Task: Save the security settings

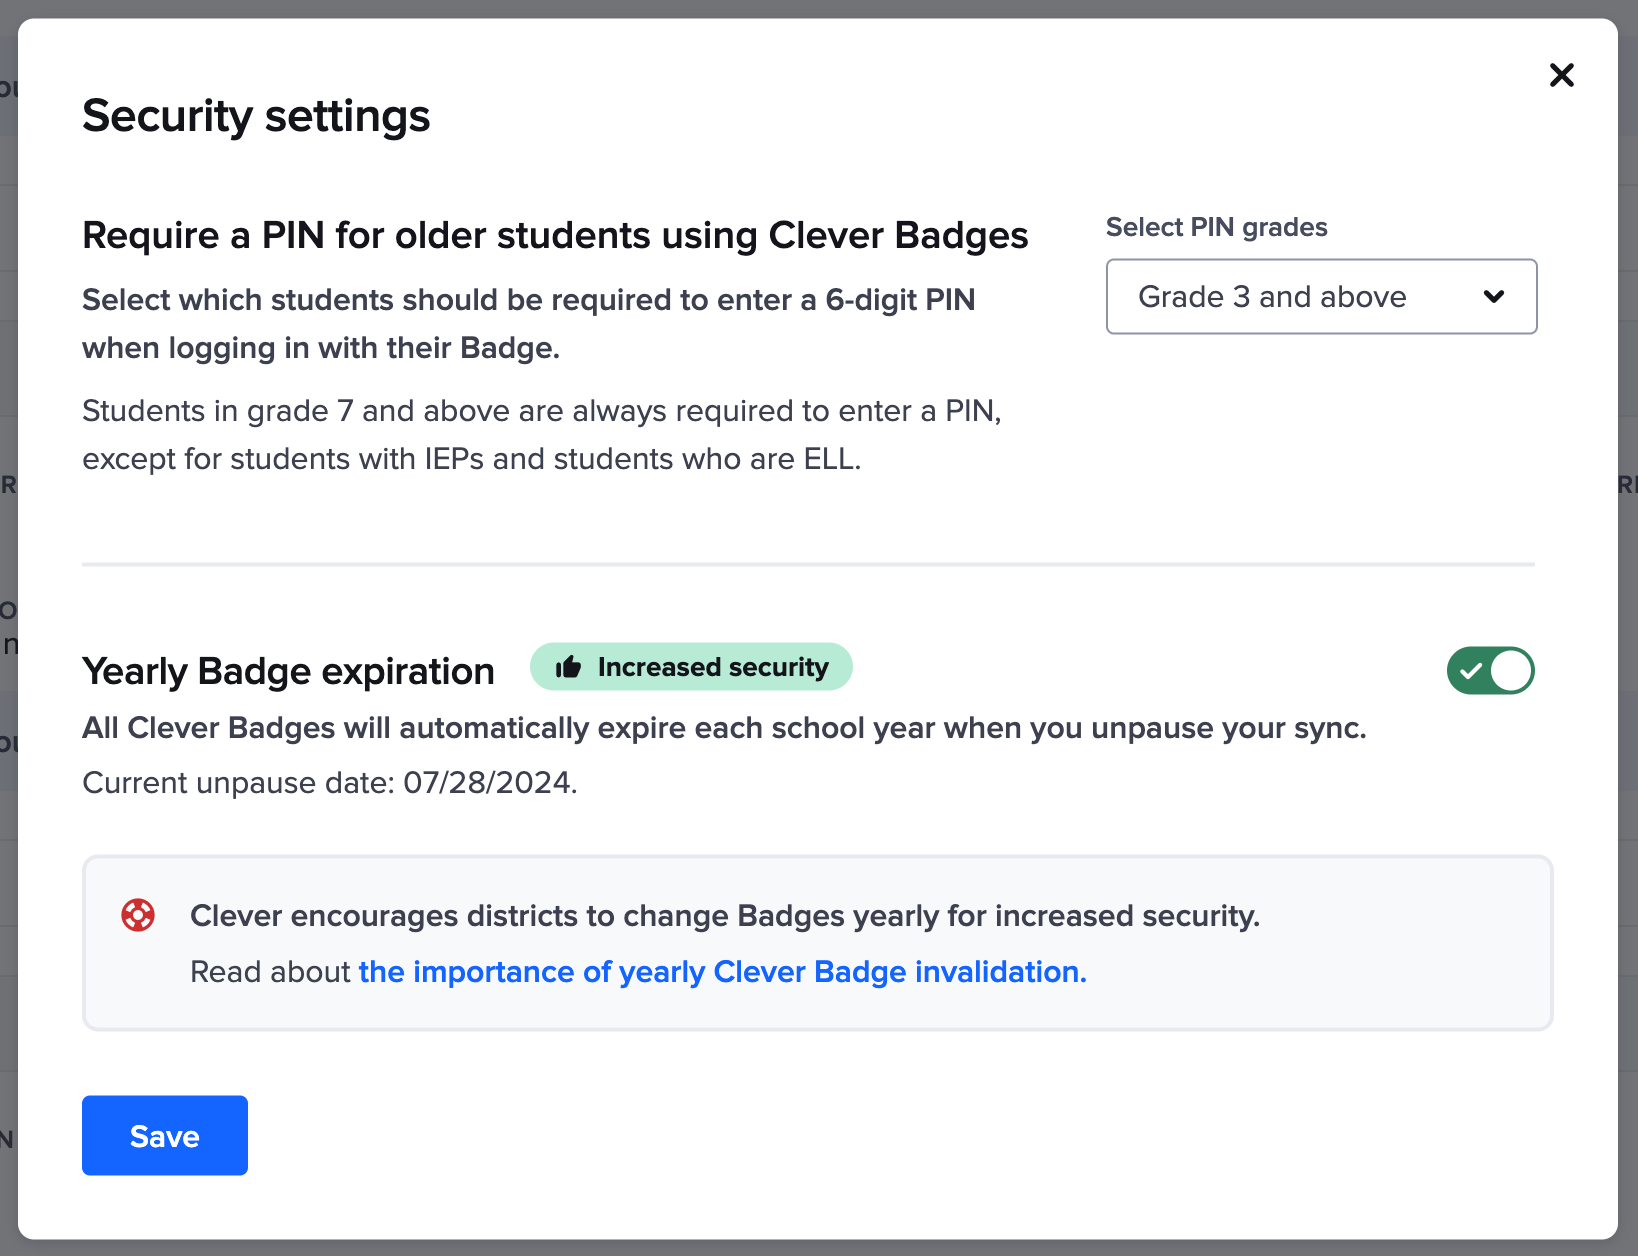Action: [164, 1135]
